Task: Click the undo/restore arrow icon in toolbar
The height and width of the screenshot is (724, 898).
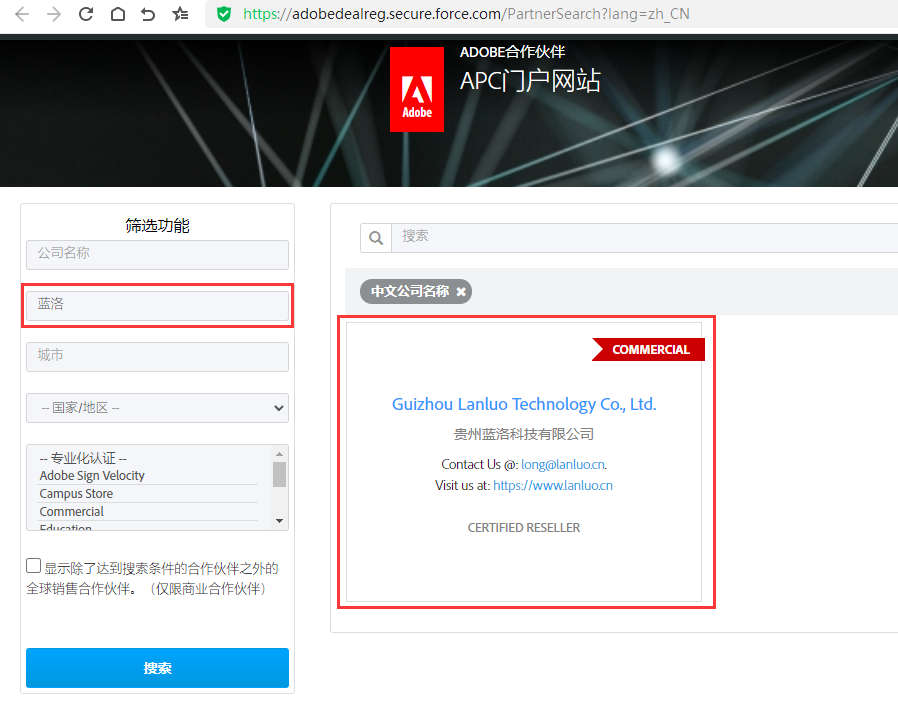Action: coord(148,14)
